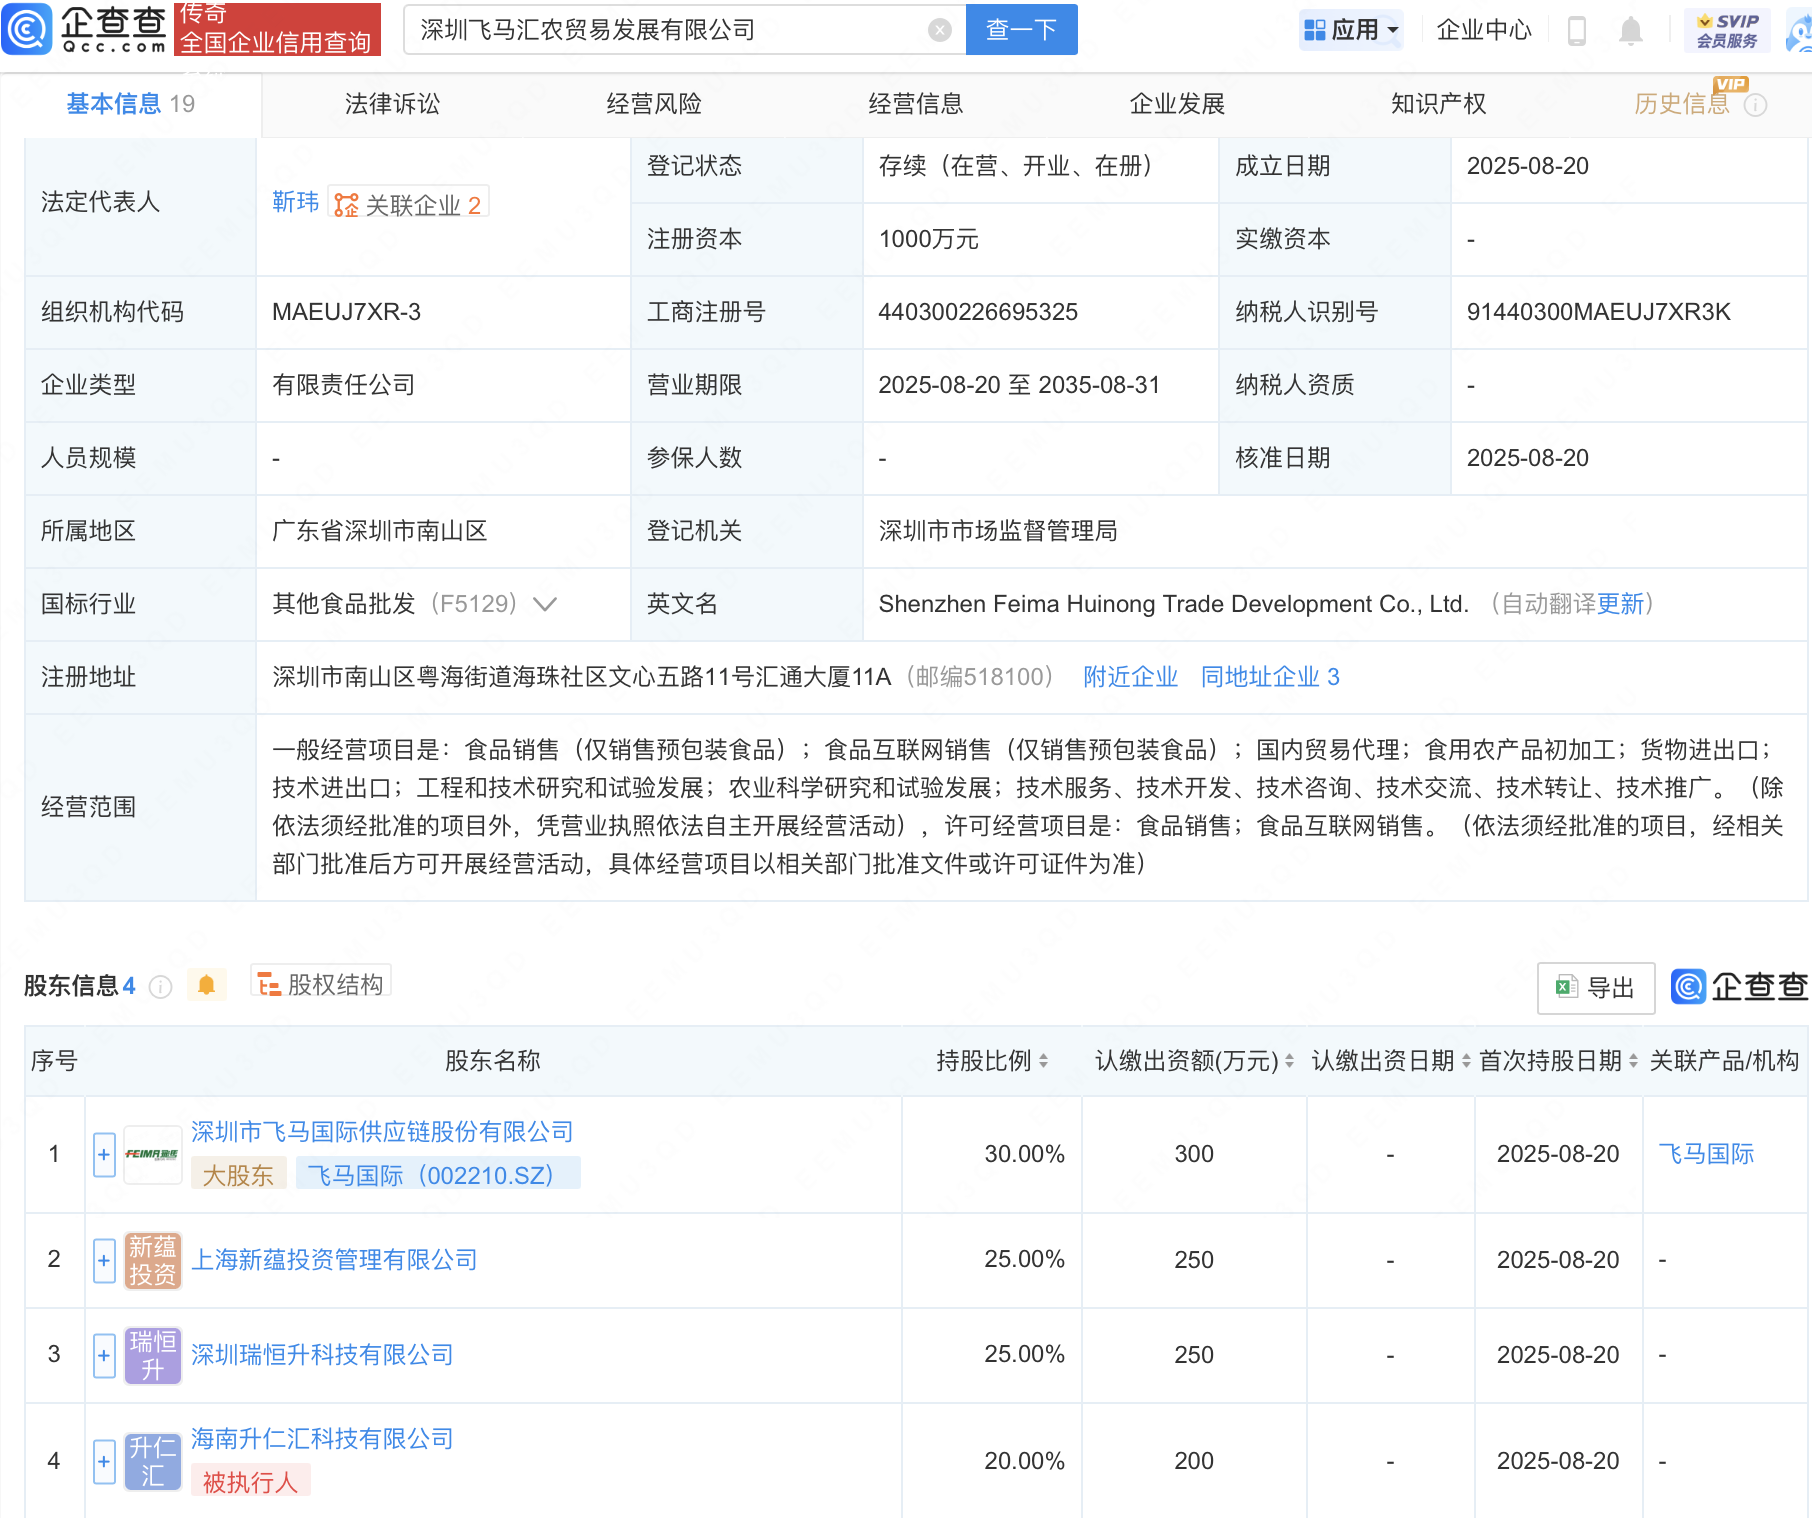This screenshot has width=1812, height=1518.
Task: Expand 上海新蕴投资 row plus button
Action: click(104, 1260)
